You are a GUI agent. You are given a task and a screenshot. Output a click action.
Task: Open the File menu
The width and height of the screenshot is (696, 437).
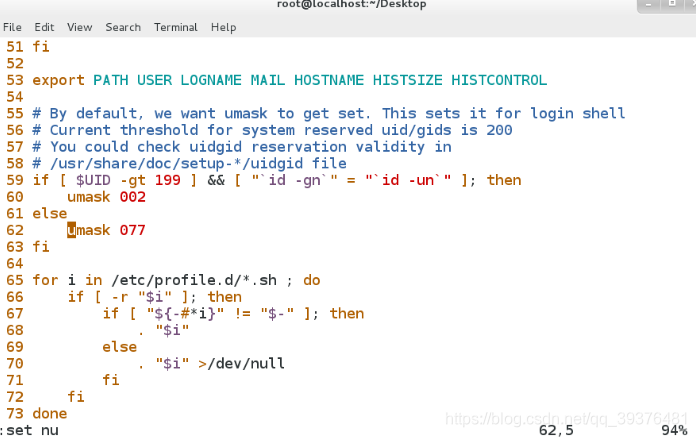(x=12, y=27)
